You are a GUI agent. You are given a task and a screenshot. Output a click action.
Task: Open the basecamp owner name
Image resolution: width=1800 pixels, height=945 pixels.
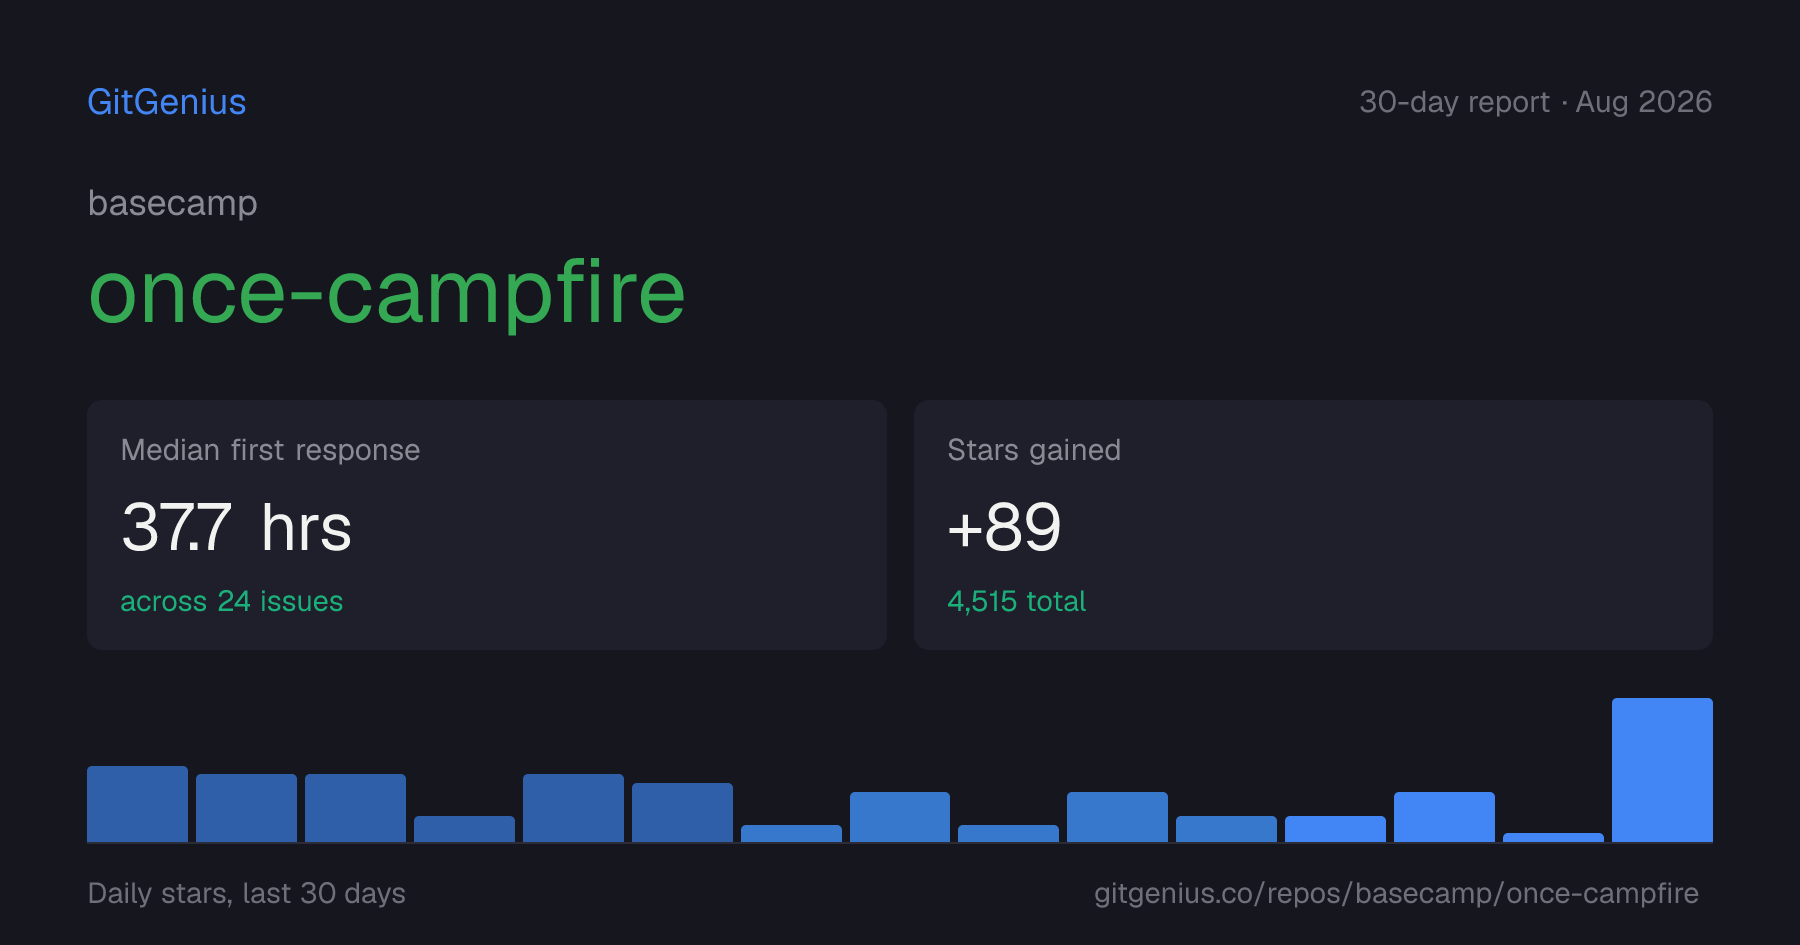[173, 203]
